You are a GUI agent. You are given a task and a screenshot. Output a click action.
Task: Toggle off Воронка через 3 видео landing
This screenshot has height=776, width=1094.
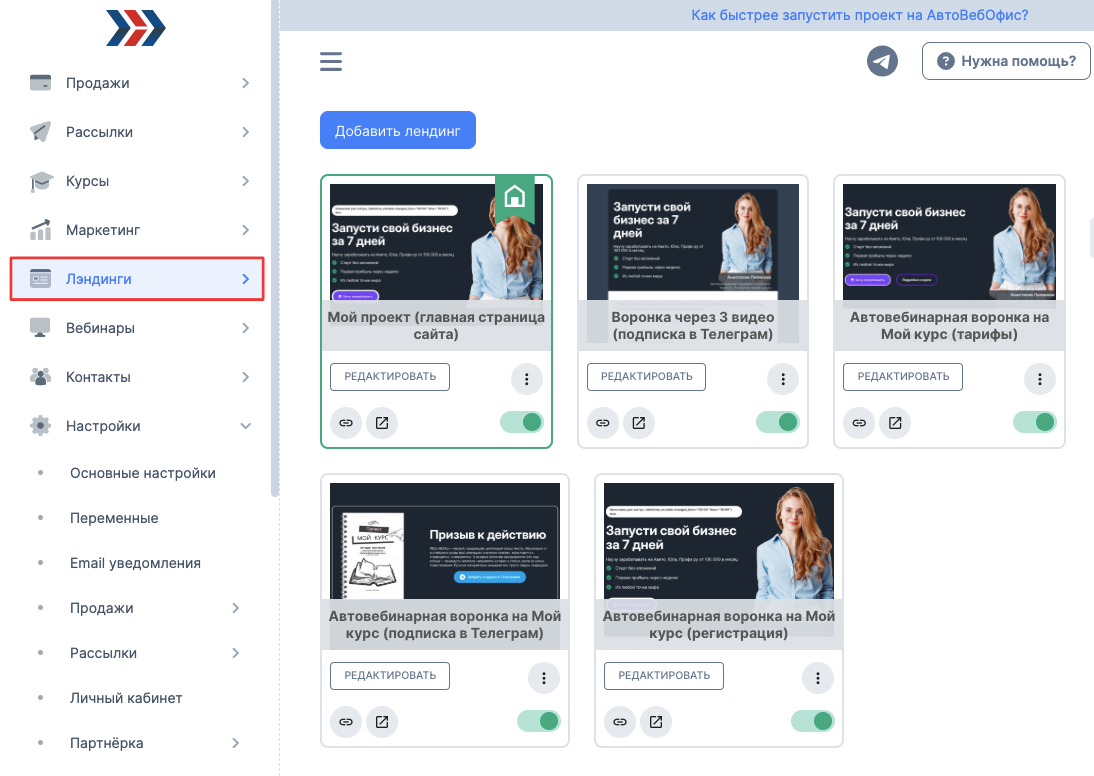pyautogui.click(x=778, y=422)
